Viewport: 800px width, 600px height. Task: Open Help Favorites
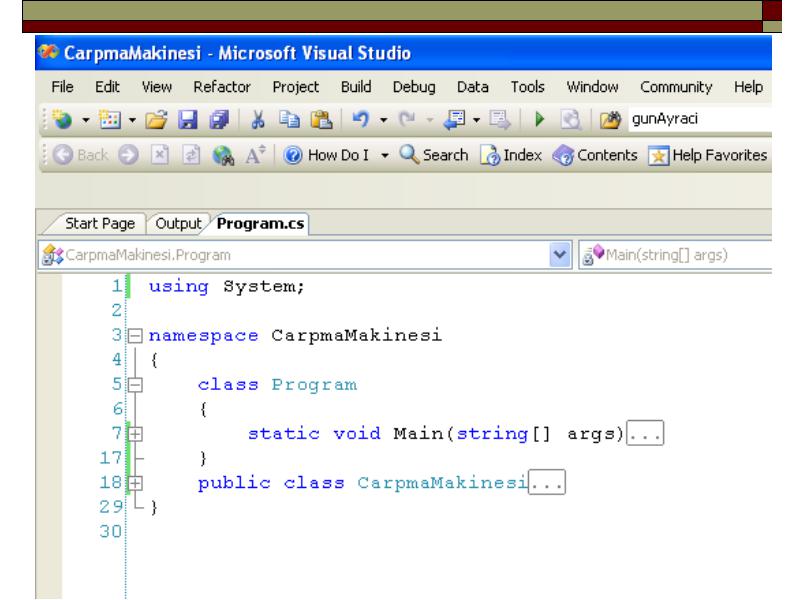click(708, 155)
